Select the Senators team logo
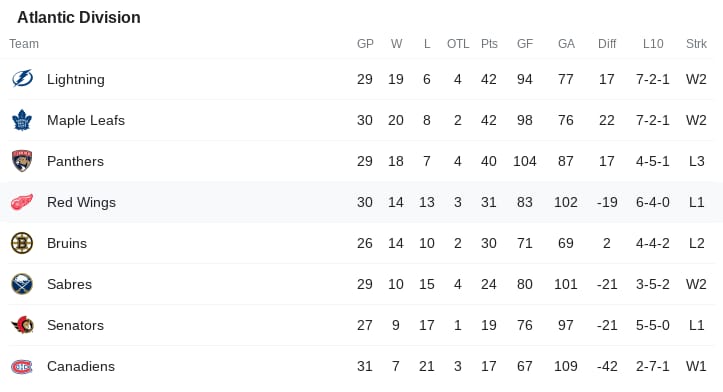 22,325
